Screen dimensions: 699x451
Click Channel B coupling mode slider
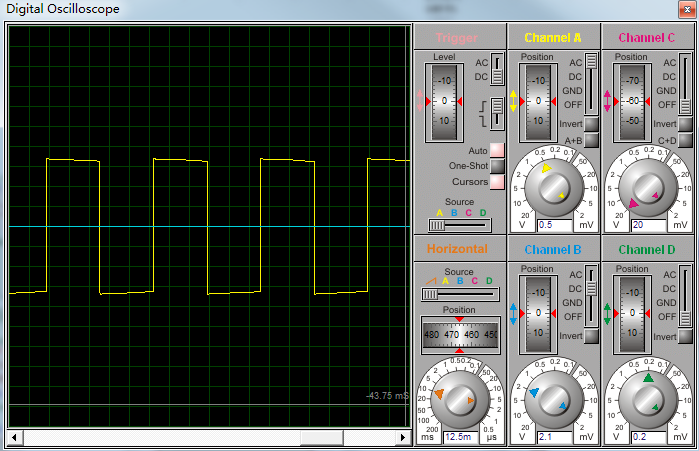coord(591,296)
